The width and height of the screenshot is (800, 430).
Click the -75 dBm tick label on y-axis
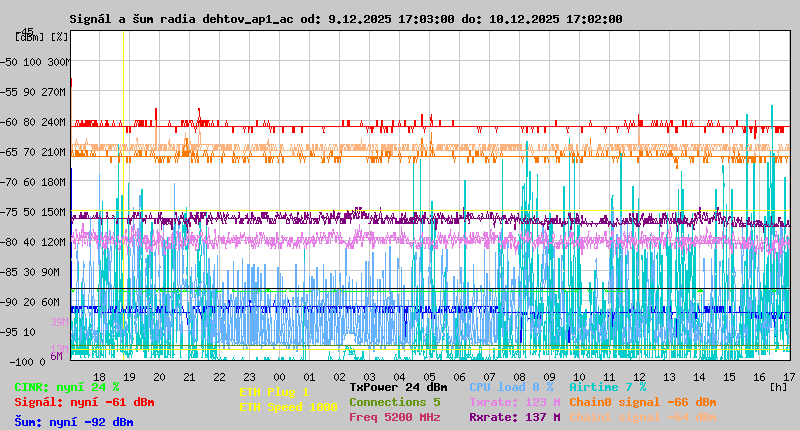[12, 212]
